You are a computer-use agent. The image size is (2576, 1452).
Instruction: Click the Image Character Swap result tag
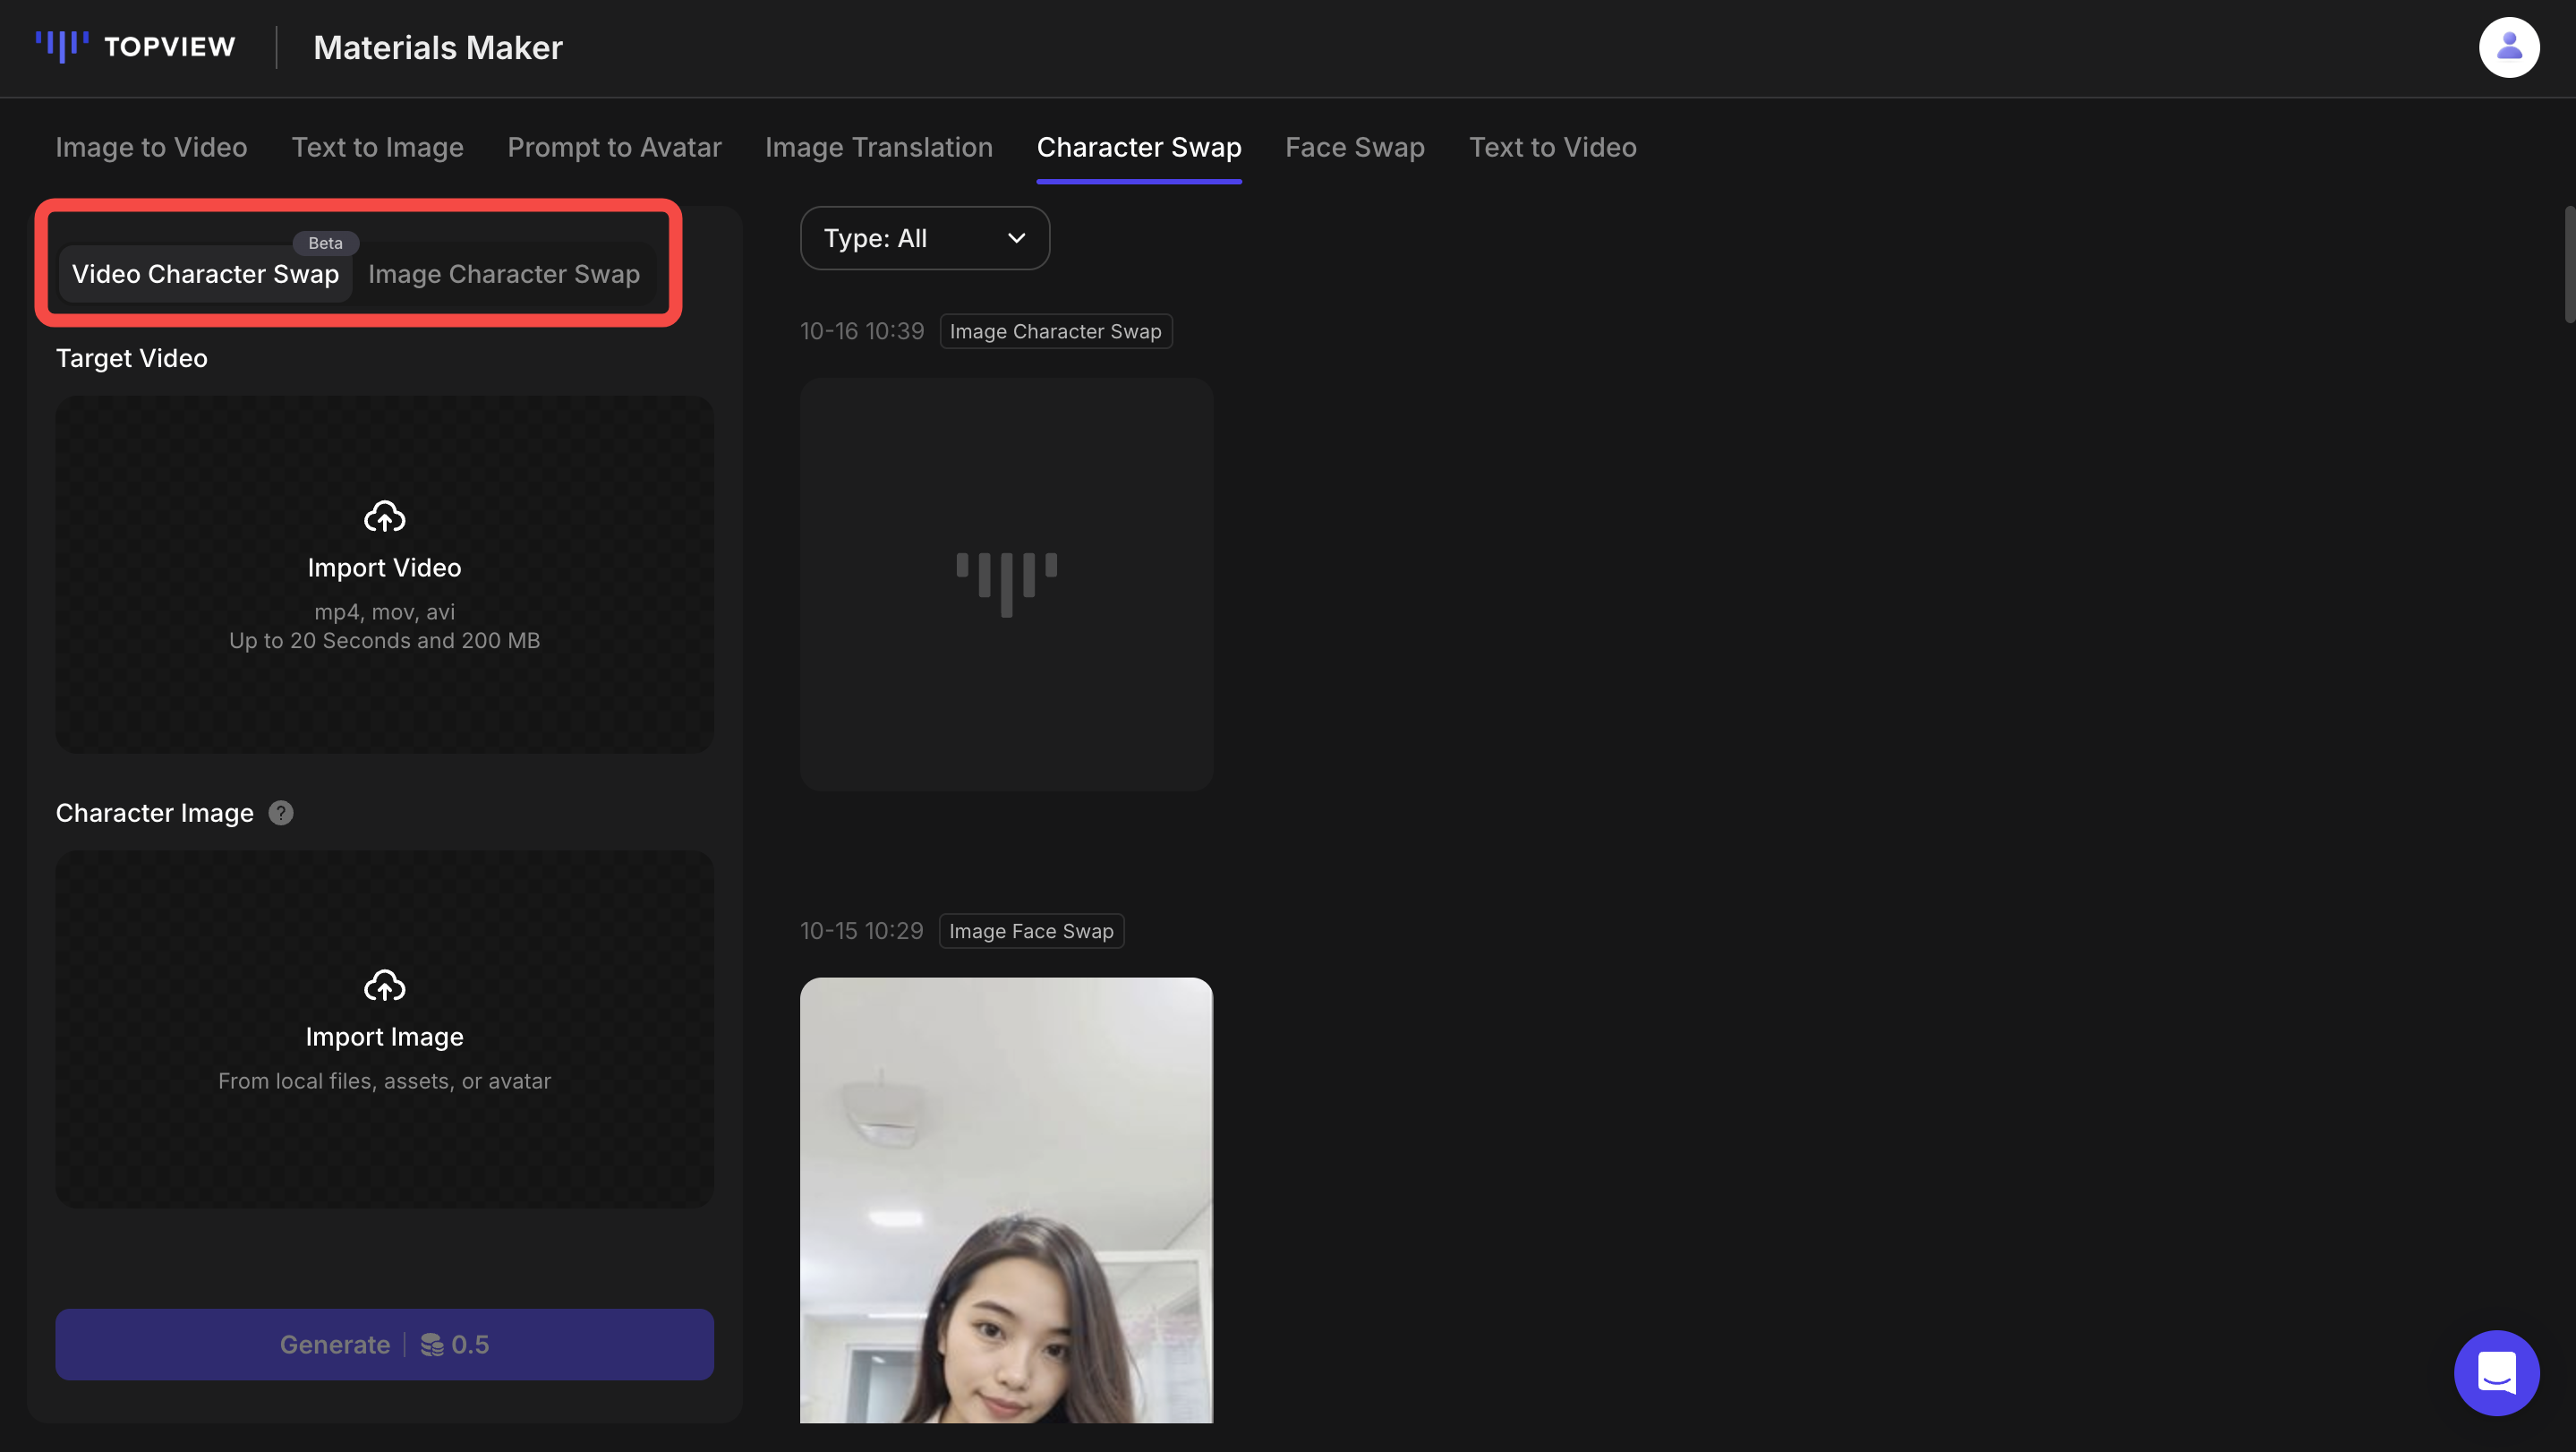pyautogui.click(x=1055, y=331)
